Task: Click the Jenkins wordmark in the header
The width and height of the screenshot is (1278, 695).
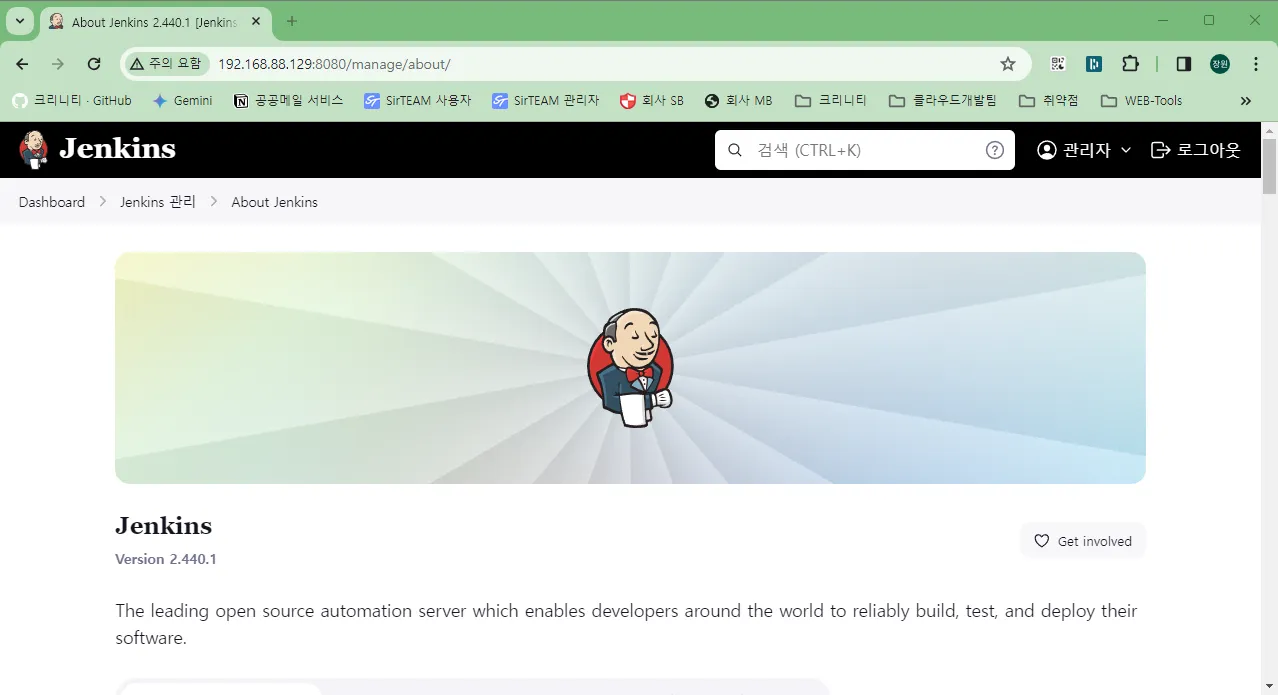Action: point(117,149)
